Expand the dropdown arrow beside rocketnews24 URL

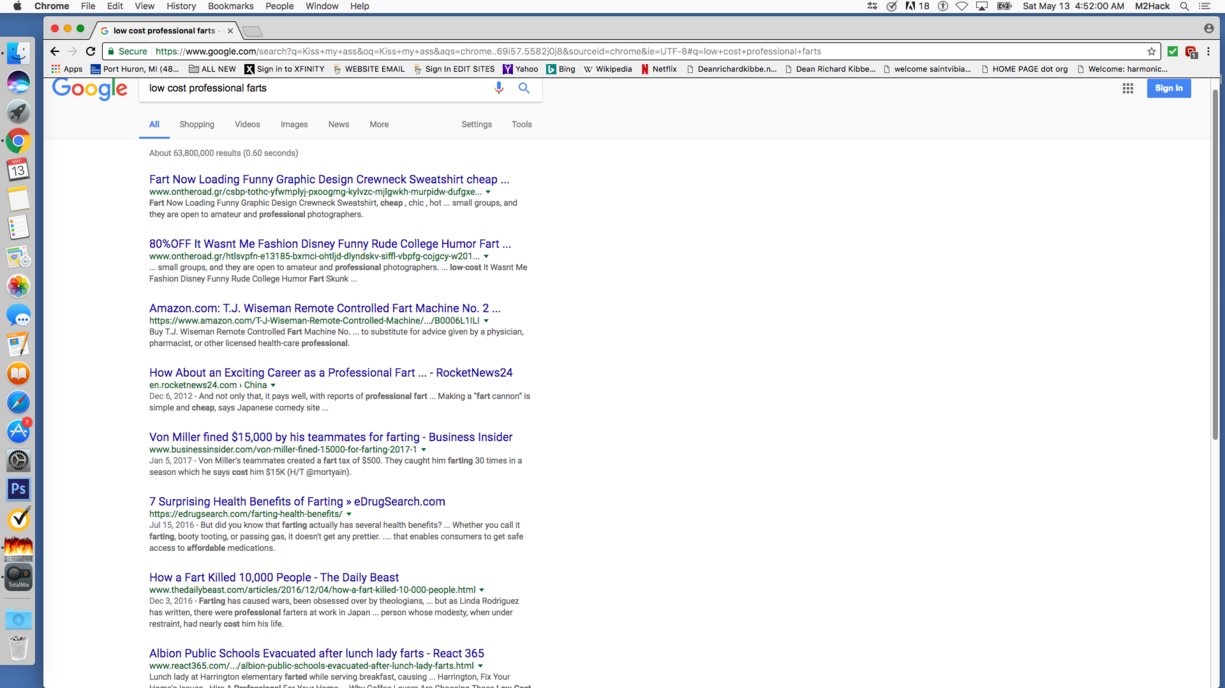(273, 386)
